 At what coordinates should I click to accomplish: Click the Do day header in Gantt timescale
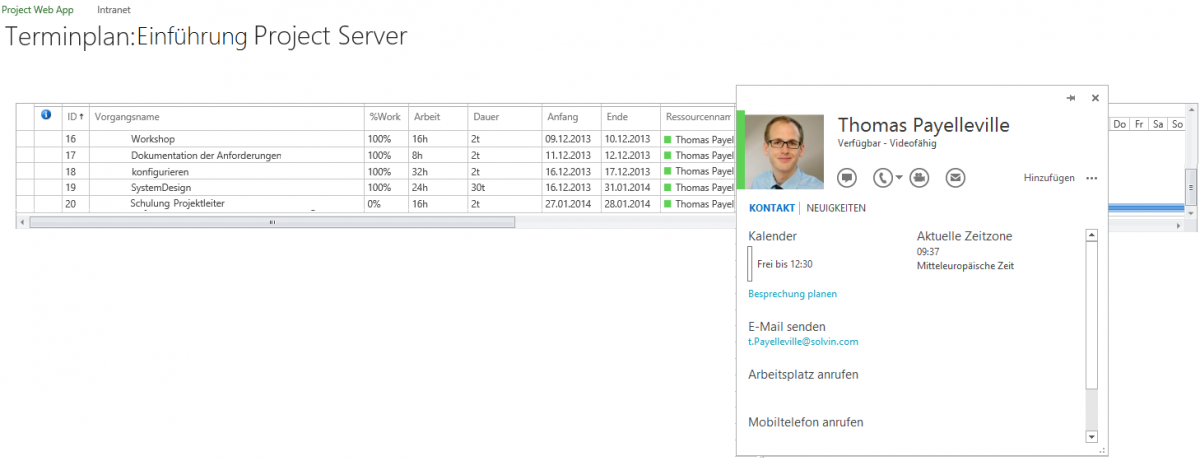pos(1120,124)
